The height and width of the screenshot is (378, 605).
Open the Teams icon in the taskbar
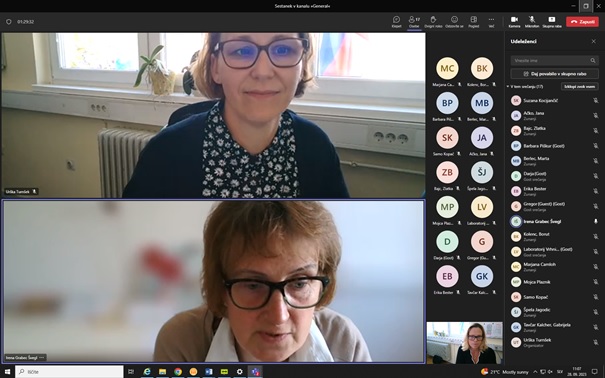click(255, 372)
